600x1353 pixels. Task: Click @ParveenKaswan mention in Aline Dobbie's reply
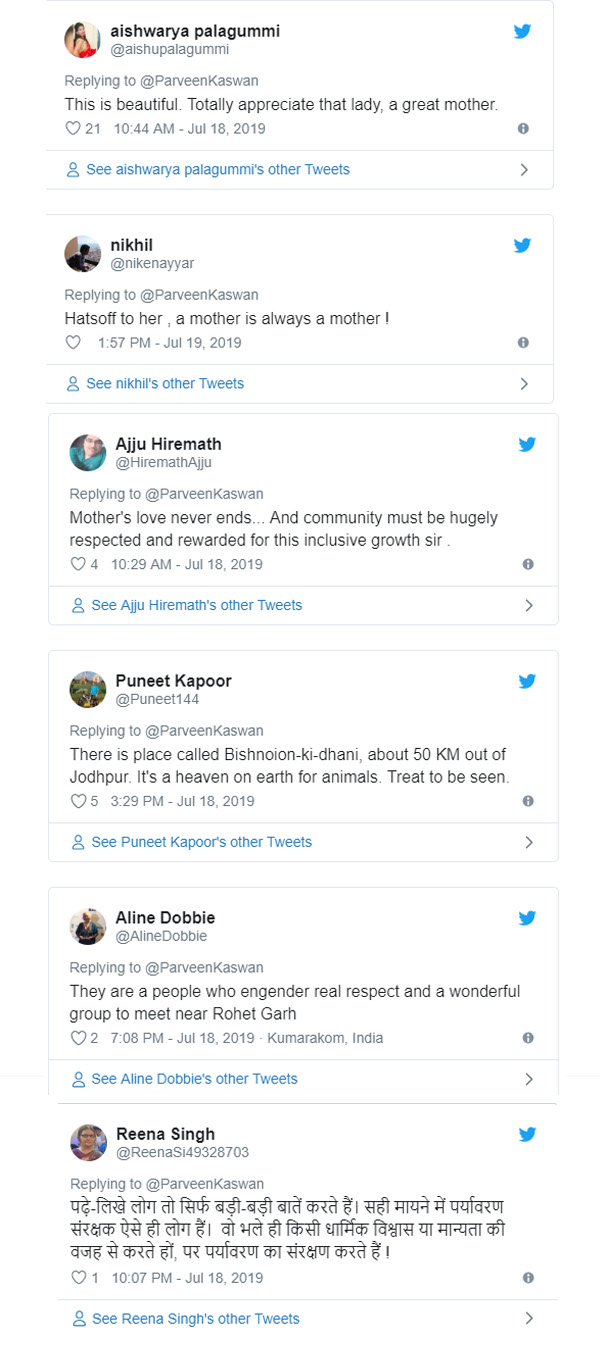204,967
